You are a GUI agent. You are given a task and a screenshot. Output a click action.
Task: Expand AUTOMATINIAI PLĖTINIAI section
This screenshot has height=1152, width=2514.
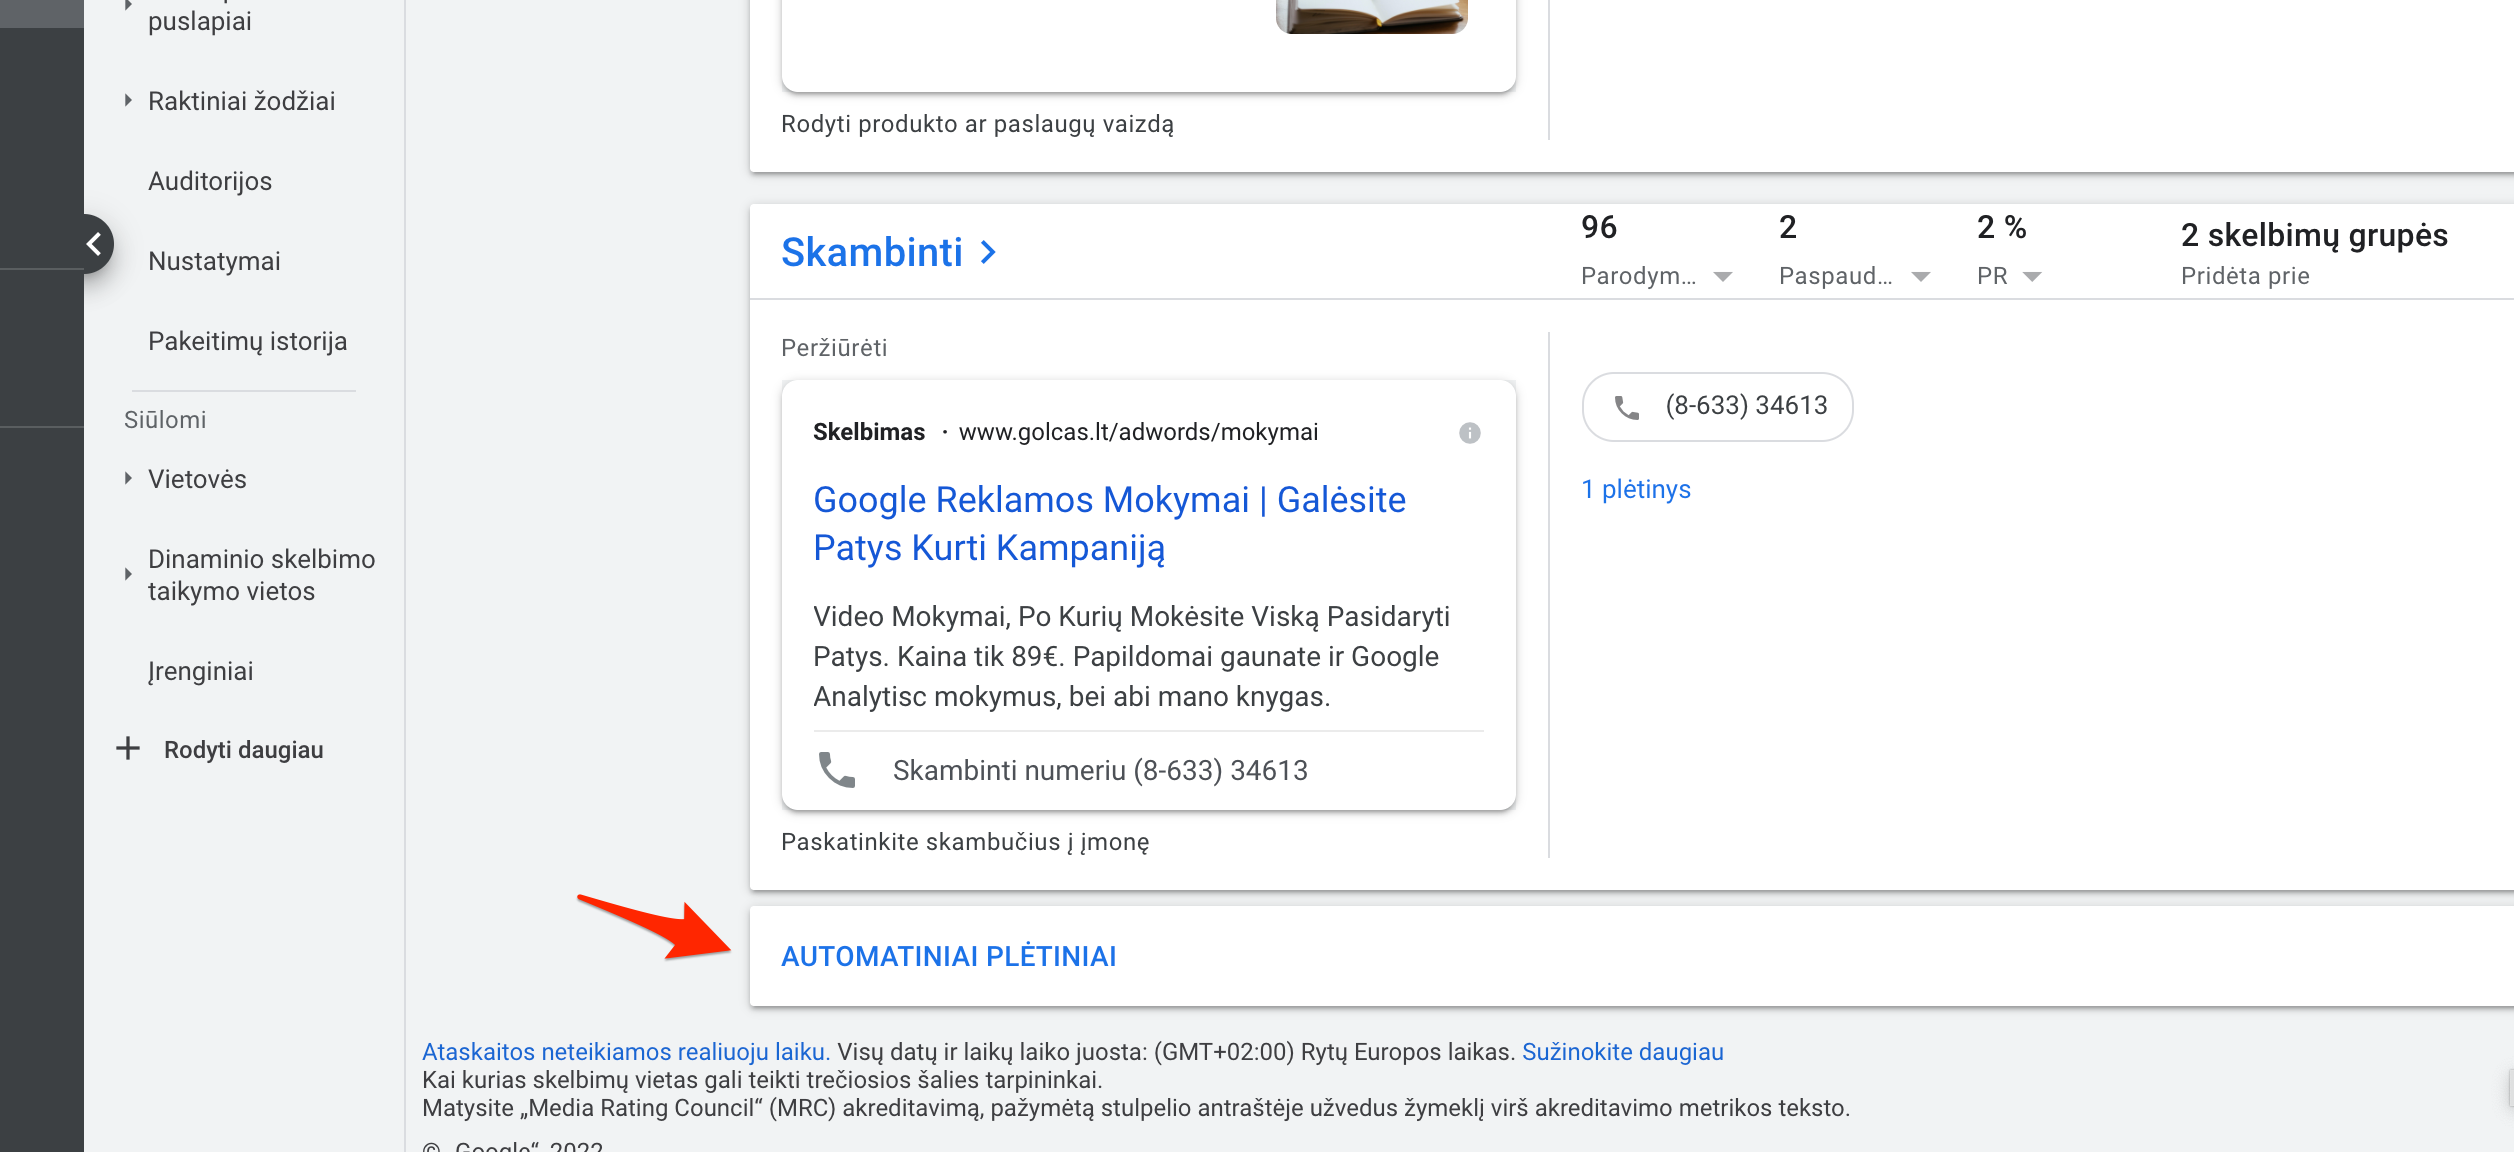click(x=948, y=956)
